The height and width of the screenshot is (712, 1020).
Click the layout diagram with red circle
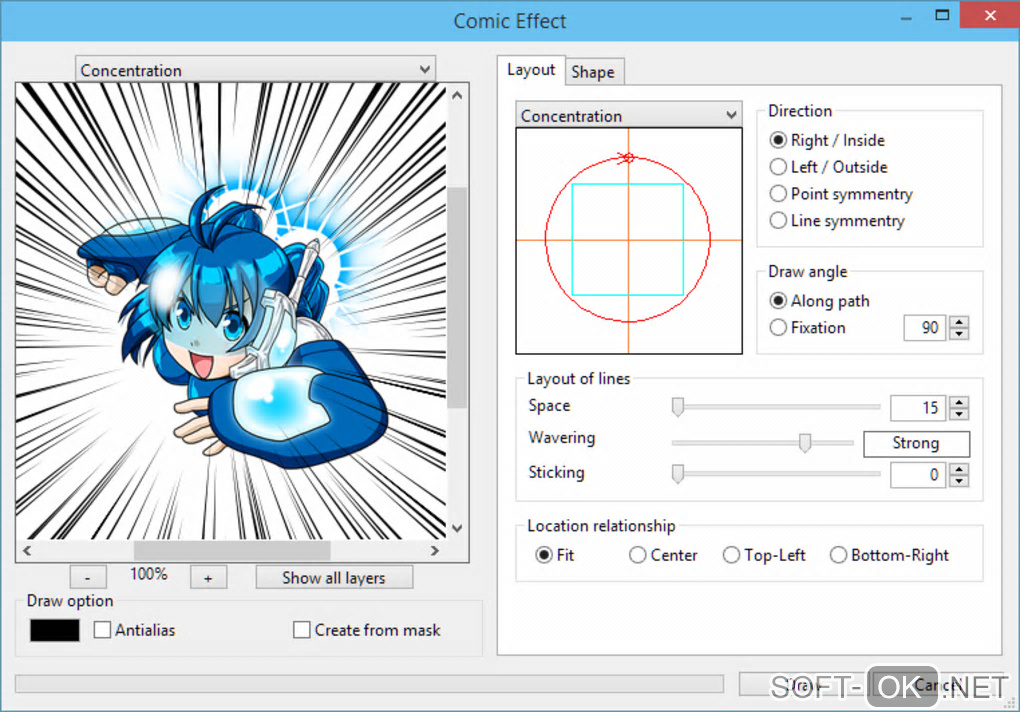click(628, 241)
